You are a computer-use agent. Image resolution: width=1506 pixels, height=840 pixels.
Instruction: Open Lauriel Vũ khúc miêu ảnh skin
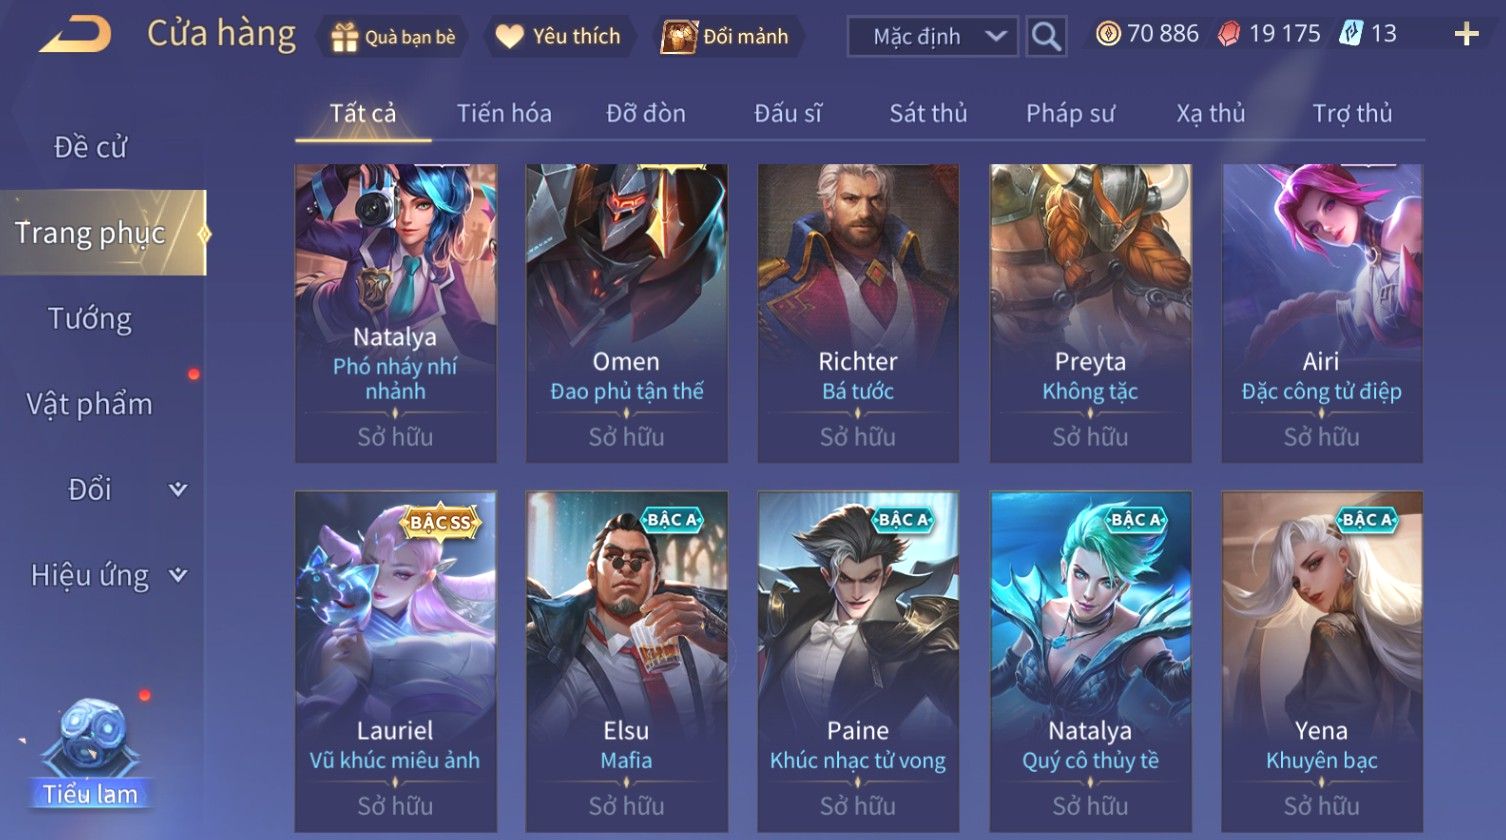coord(395,661)
